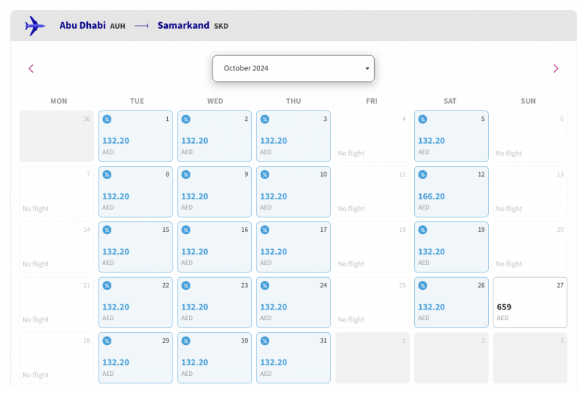
Task: Select October 12 fare of 166.20 AED
Action: point(451,192)
